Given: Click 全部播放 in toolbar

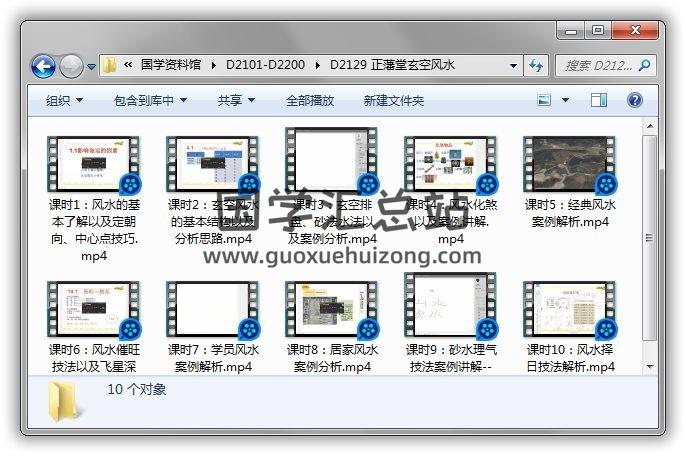Looking at the screenshot, I should tap(310, 101).
